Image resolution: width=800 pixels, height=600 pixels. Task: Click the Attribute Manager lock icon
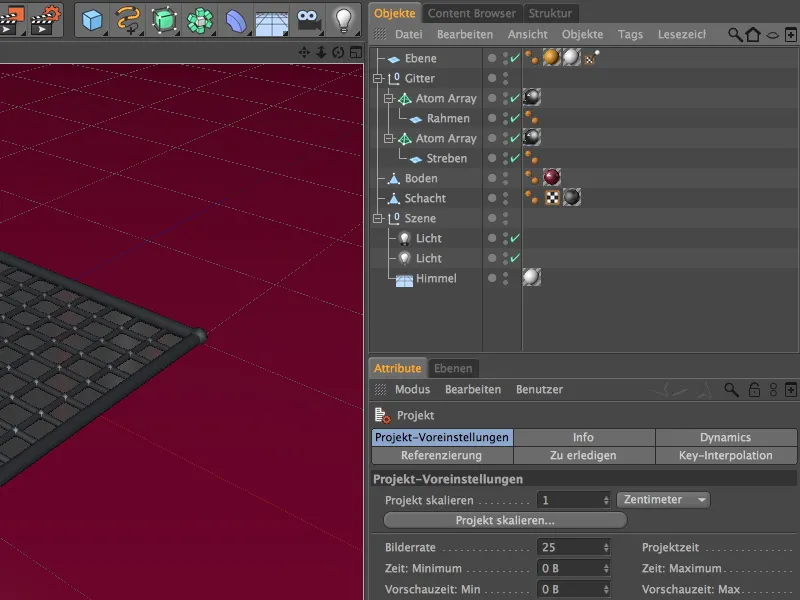pos(754,390)
